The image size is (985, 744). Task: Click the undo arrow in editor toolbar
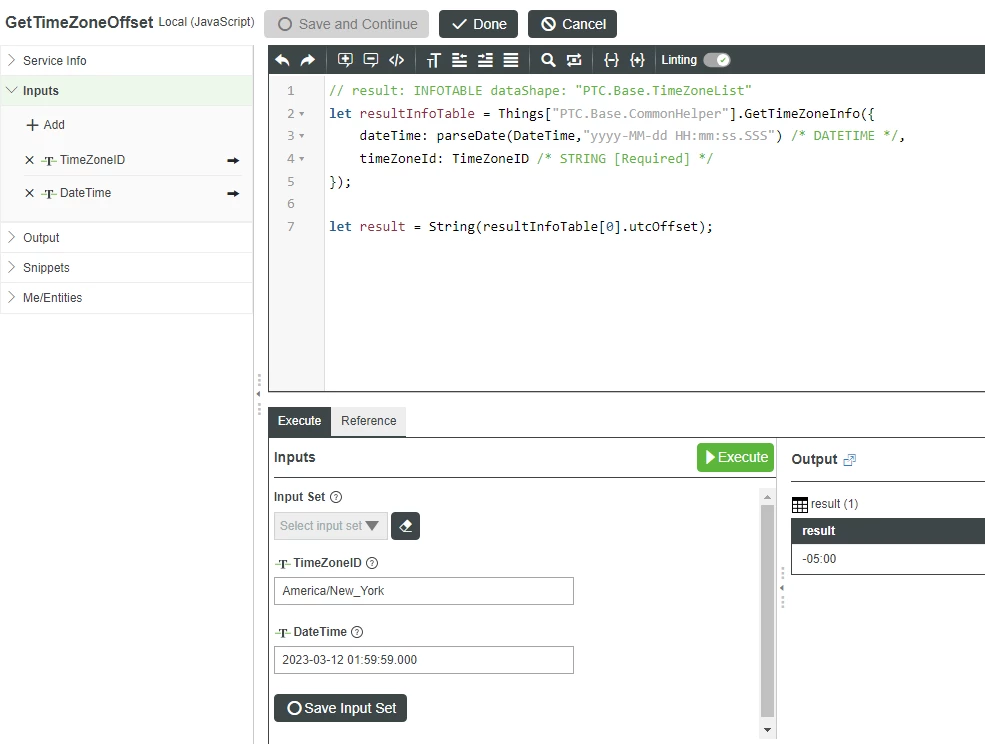pos(282,60)
